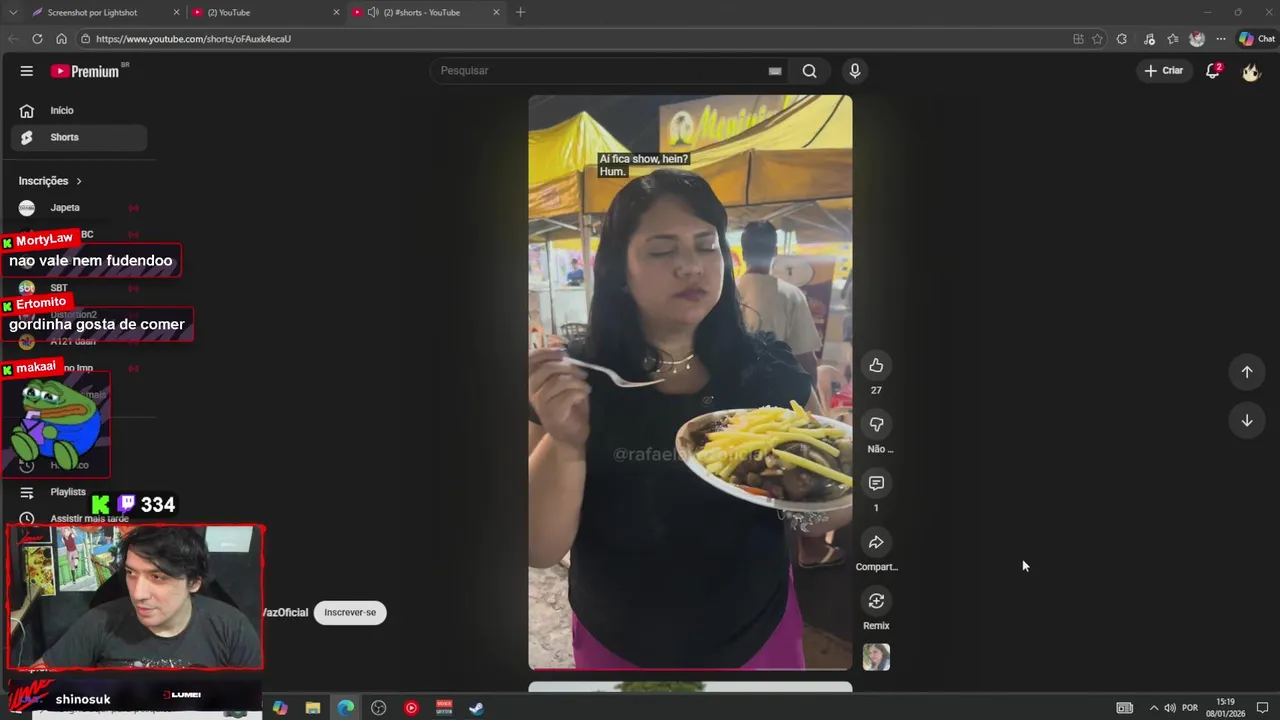
Task: Go back in browser history
Action: (x=13, y=39)
